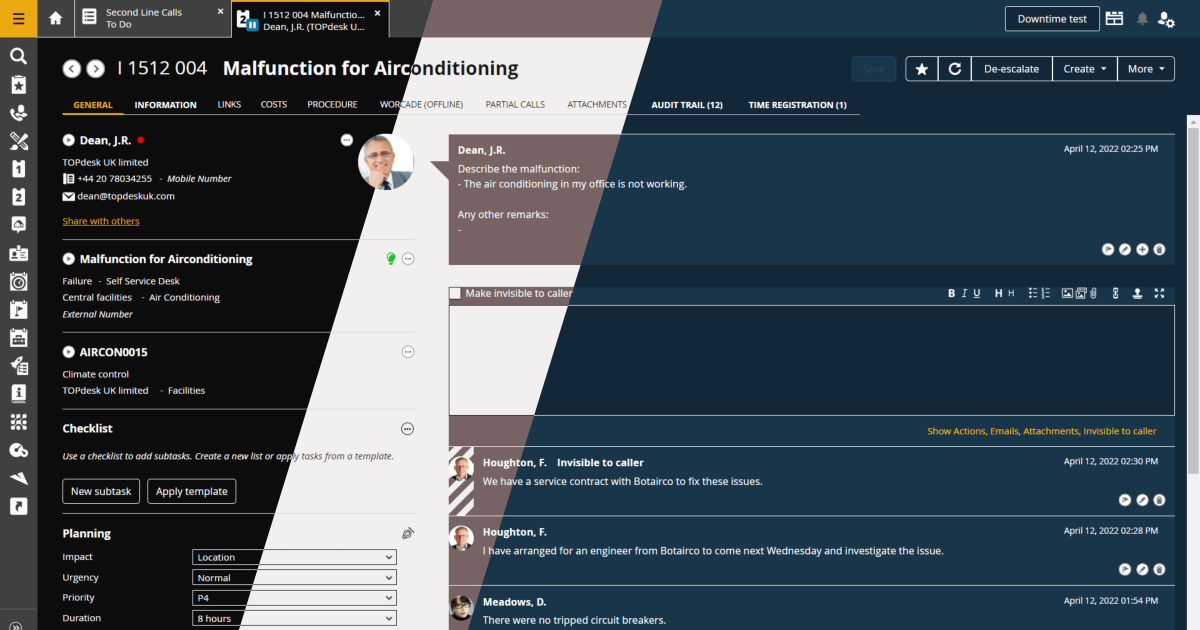This screenshot has width=1200, height=630.
Task: Switch to the Audit Trail tab
Action: pos(686,105)
